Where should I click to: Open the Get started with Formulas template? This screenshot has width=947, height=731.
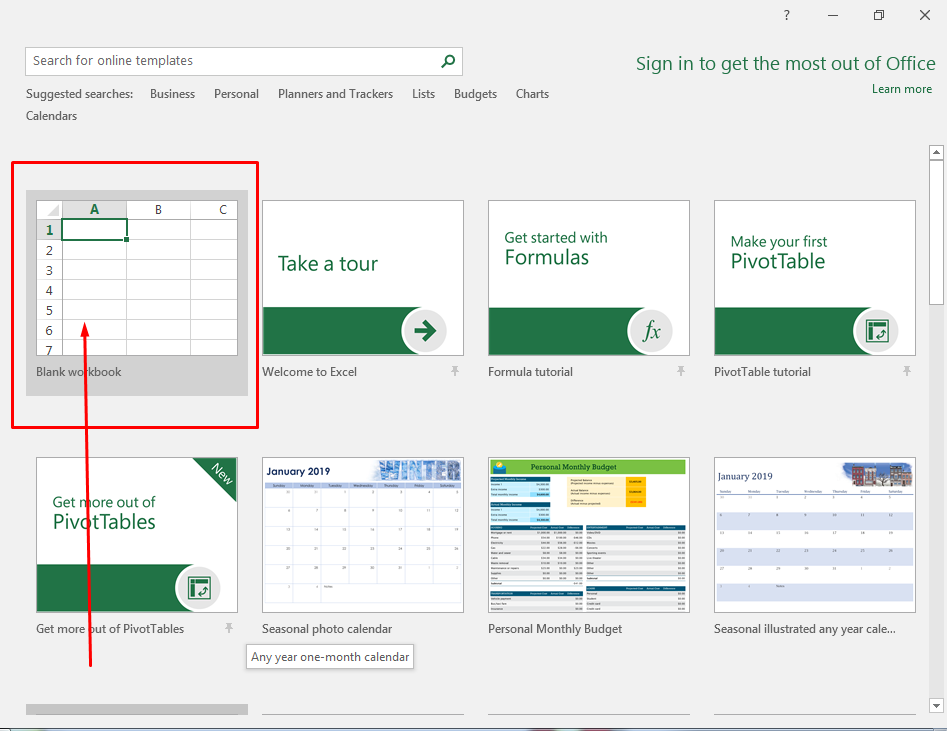(x=589, y=278)
